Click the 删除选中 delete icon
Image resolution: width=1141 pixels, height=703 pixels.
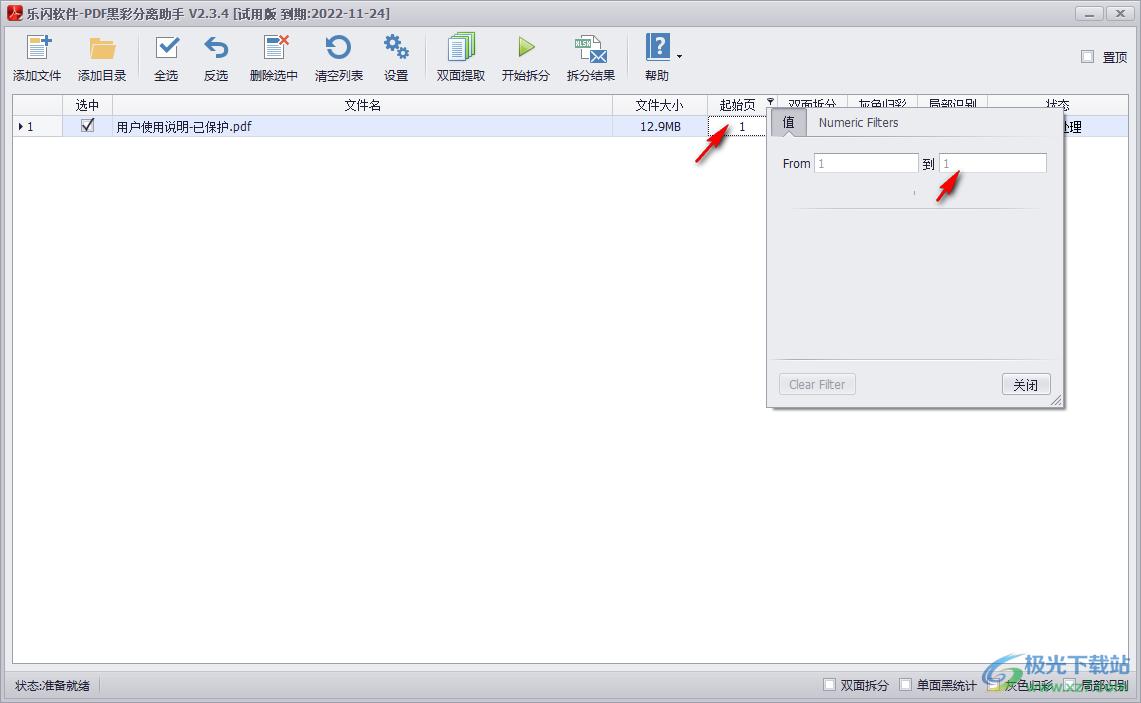click(x=274, y=48)
